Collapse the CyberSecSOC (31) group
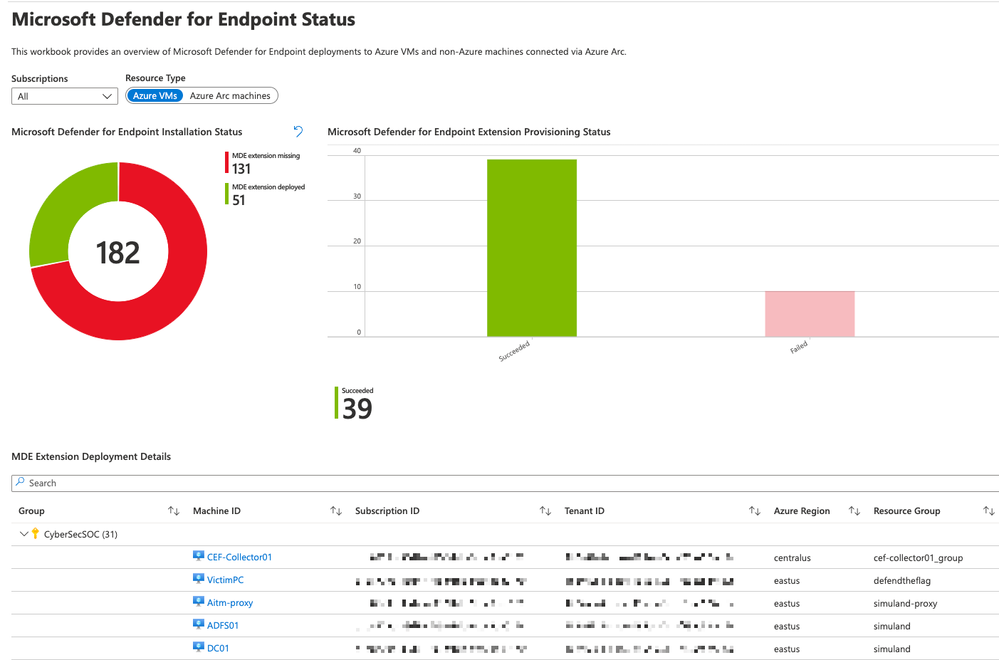Viewport: 999px width, 660px height. 24,534
